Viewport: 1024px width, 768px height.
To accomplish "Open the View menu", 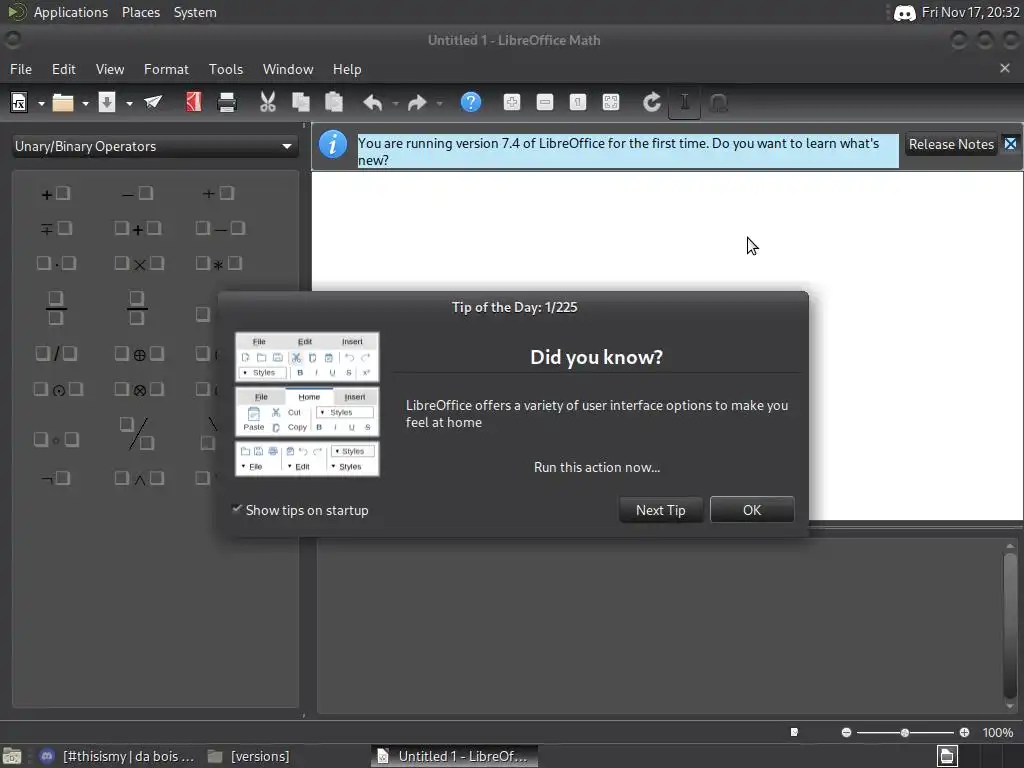I will click(x=110, y=69).
